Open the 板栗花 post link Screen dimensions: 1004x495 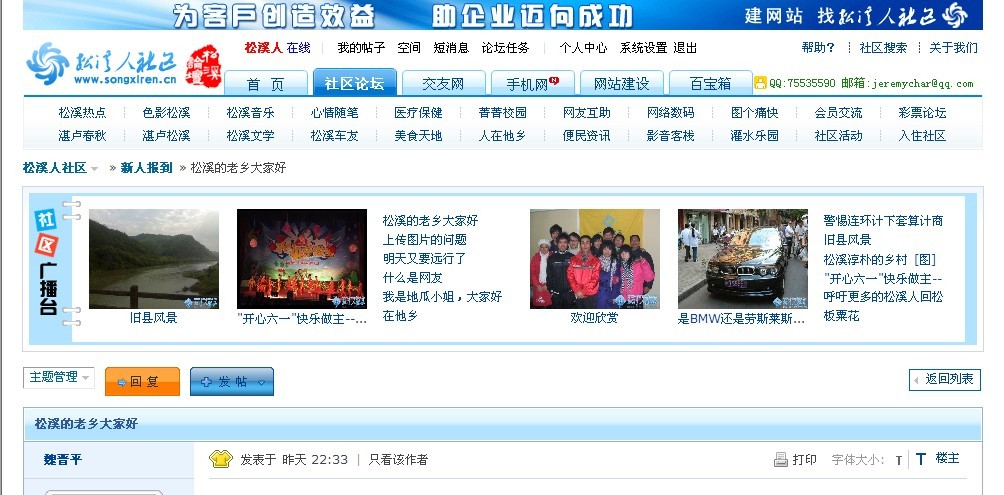[841, 316]
